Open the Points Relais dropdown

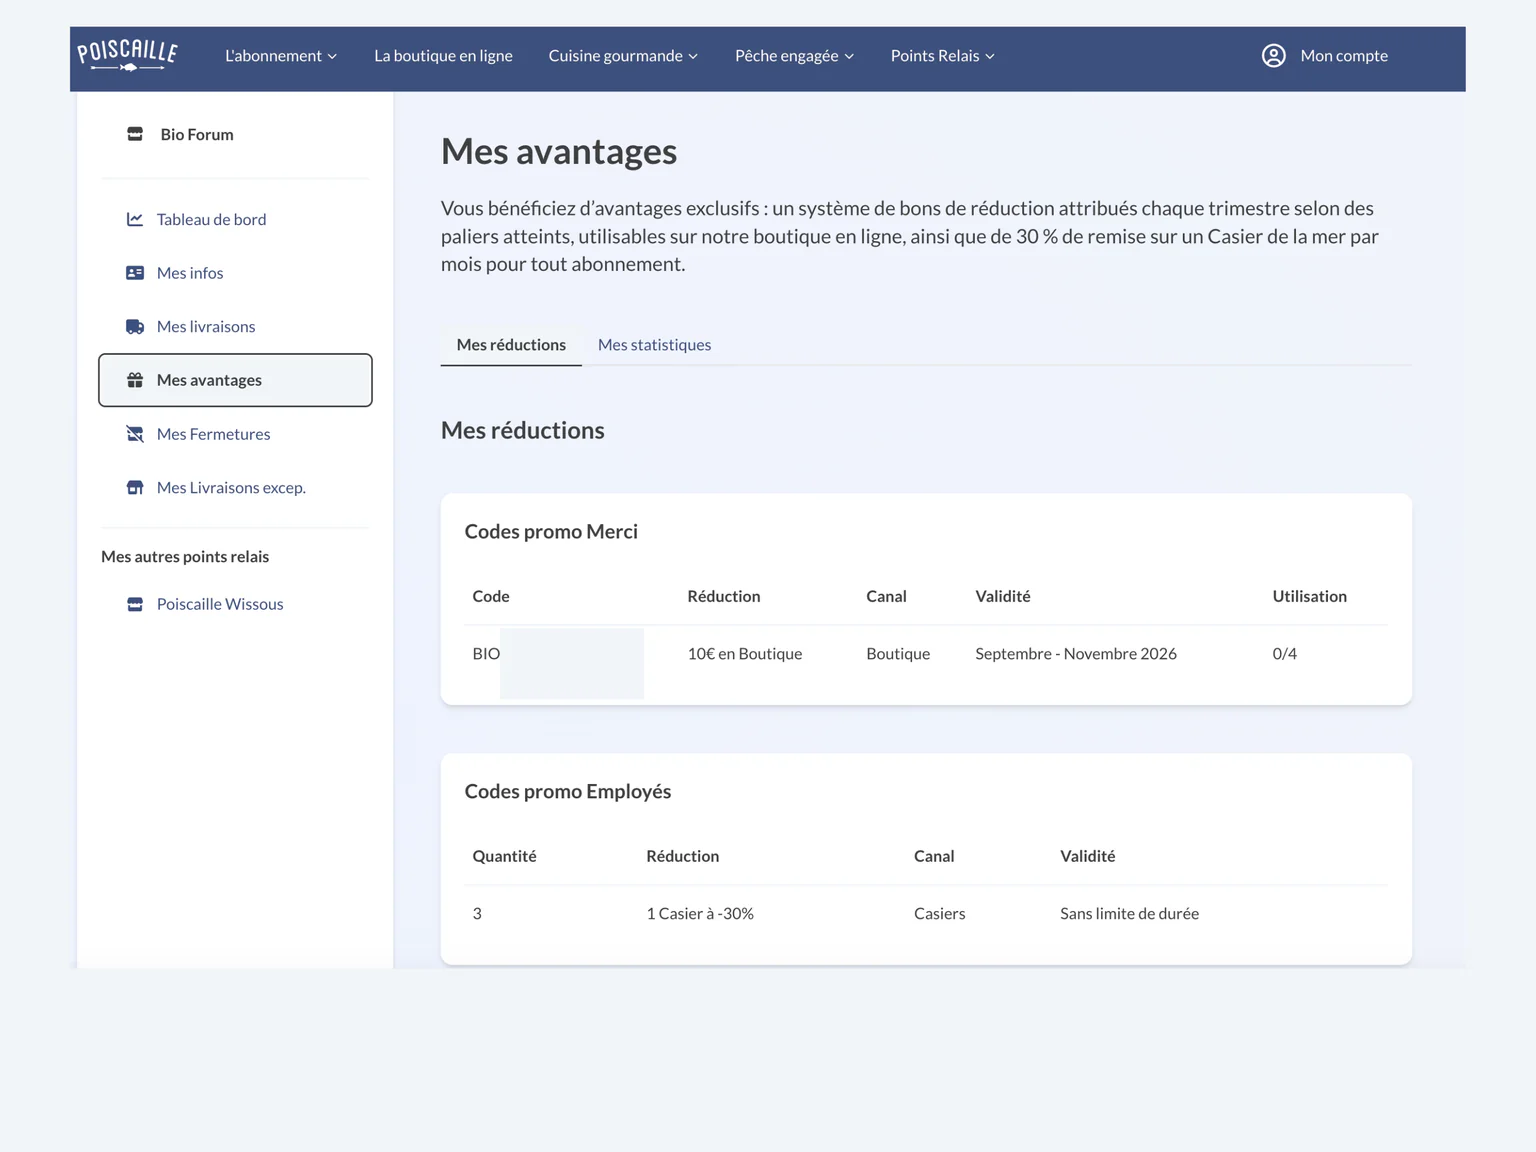pos(943,56)
